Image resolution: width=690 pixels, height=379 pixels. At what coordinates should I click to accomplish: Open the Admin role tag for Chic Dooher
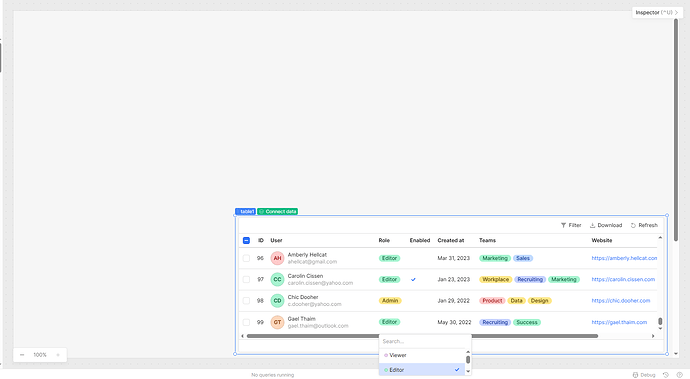(x=390, y=301)
